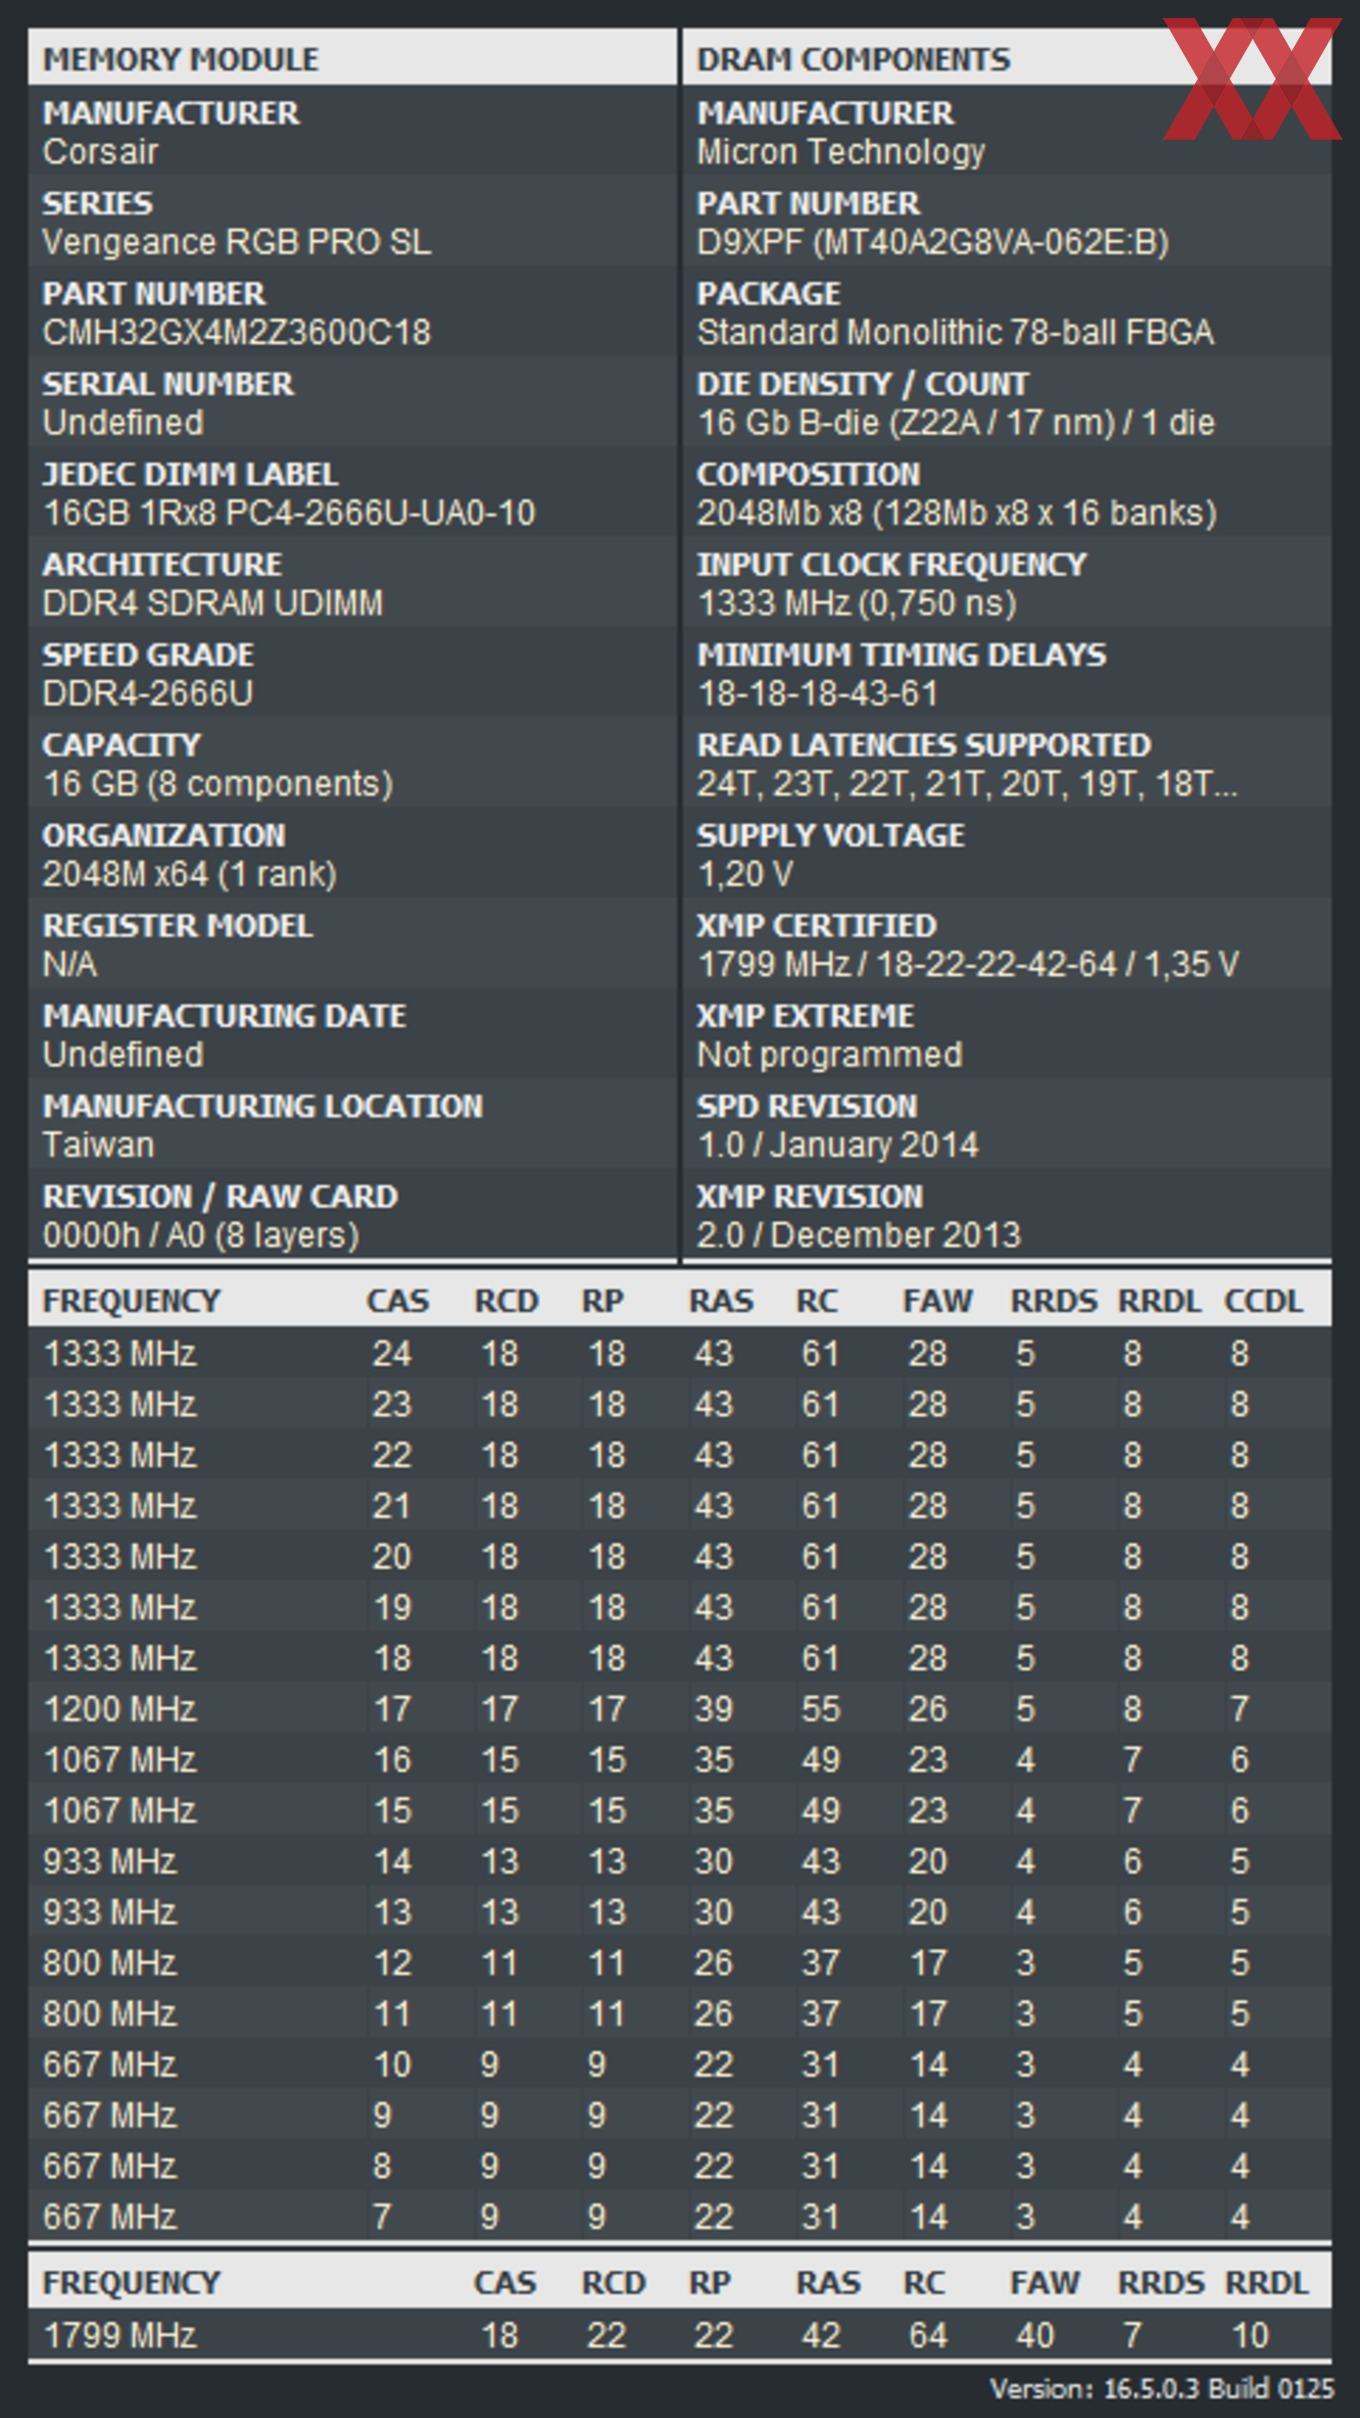1360x2418 pixels.
Task: Click the 'FREQUENCY' header of the JEDEC timing table
Action: [131, 1300]
